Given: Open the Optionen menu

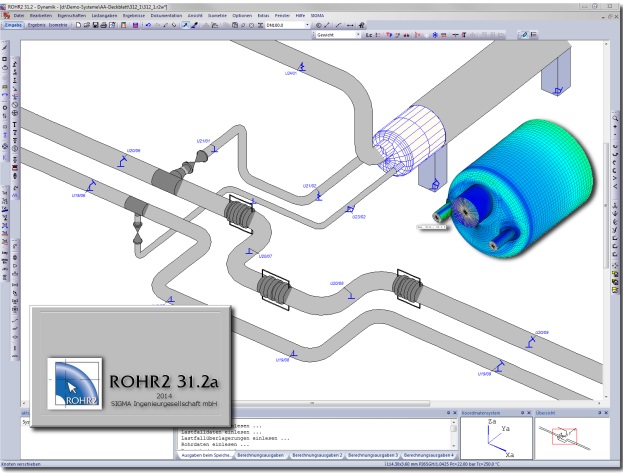Looking at the screenshot, I should [x=242, y=16].
